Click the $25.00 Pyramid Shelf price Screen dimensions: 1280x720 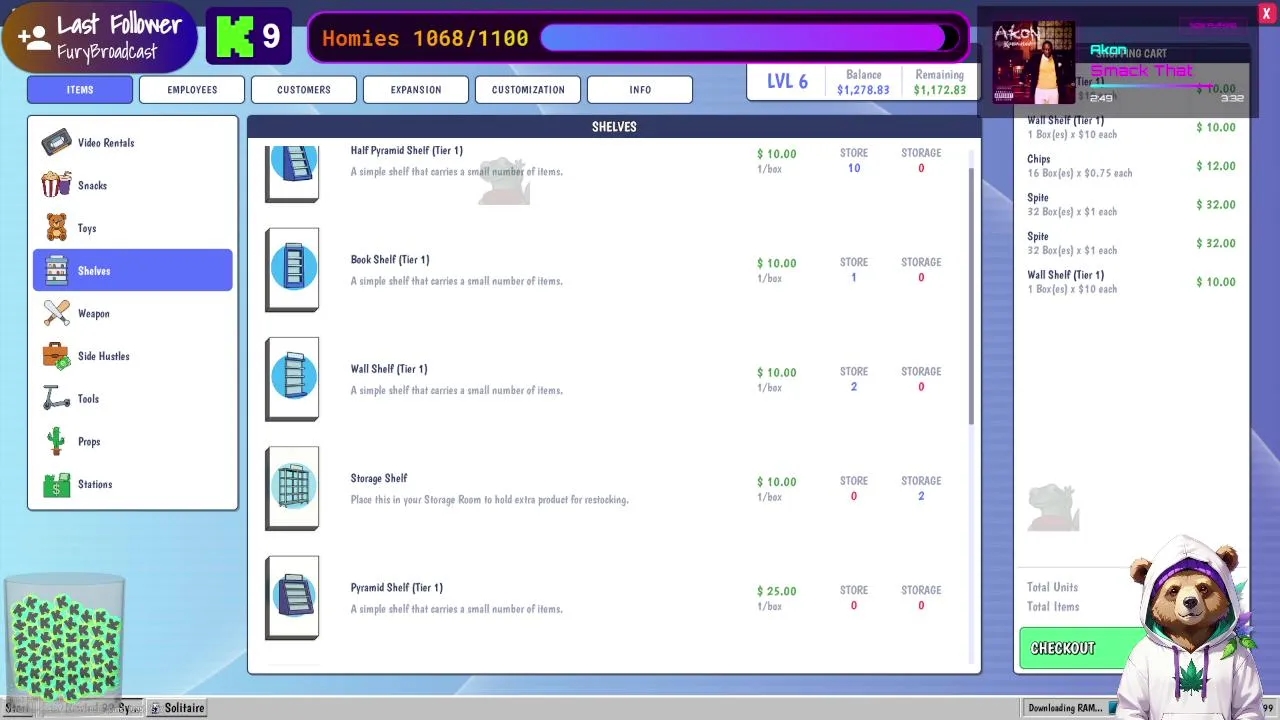click(x=777, y=591)
